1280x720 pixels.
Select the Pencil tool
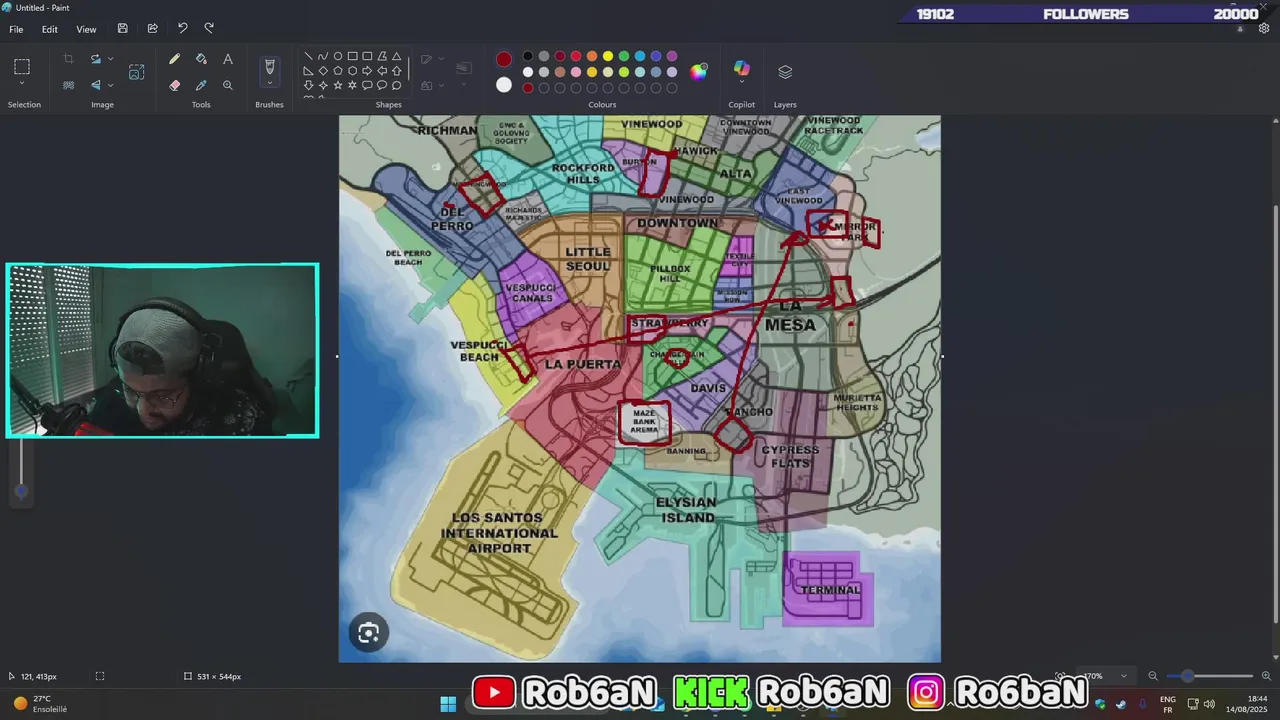(x=175, y=60)
